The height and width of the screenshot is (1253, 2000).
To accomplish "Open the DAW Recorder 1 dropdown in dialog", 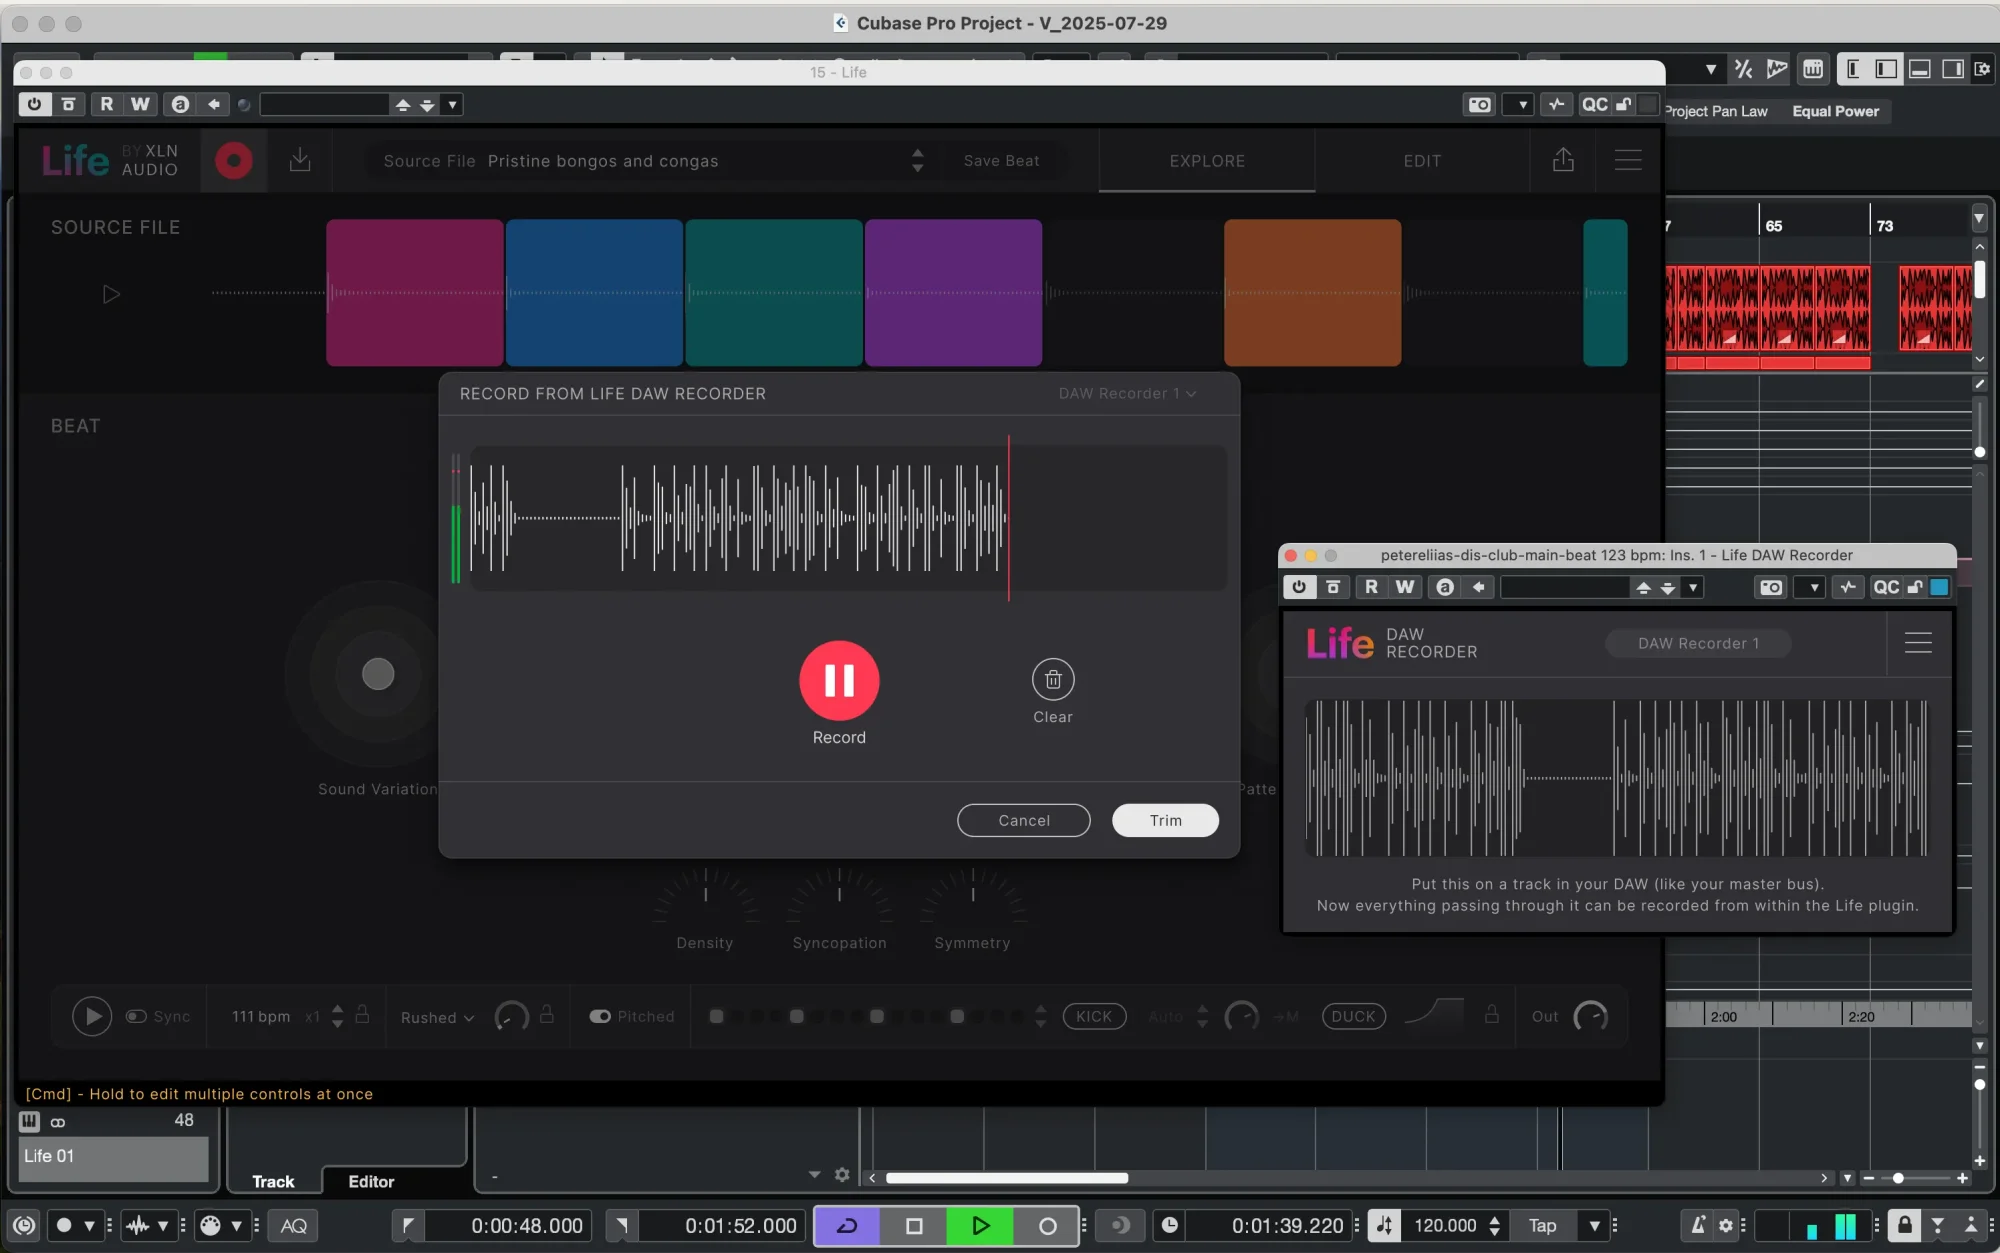I will pos(1127,393).
